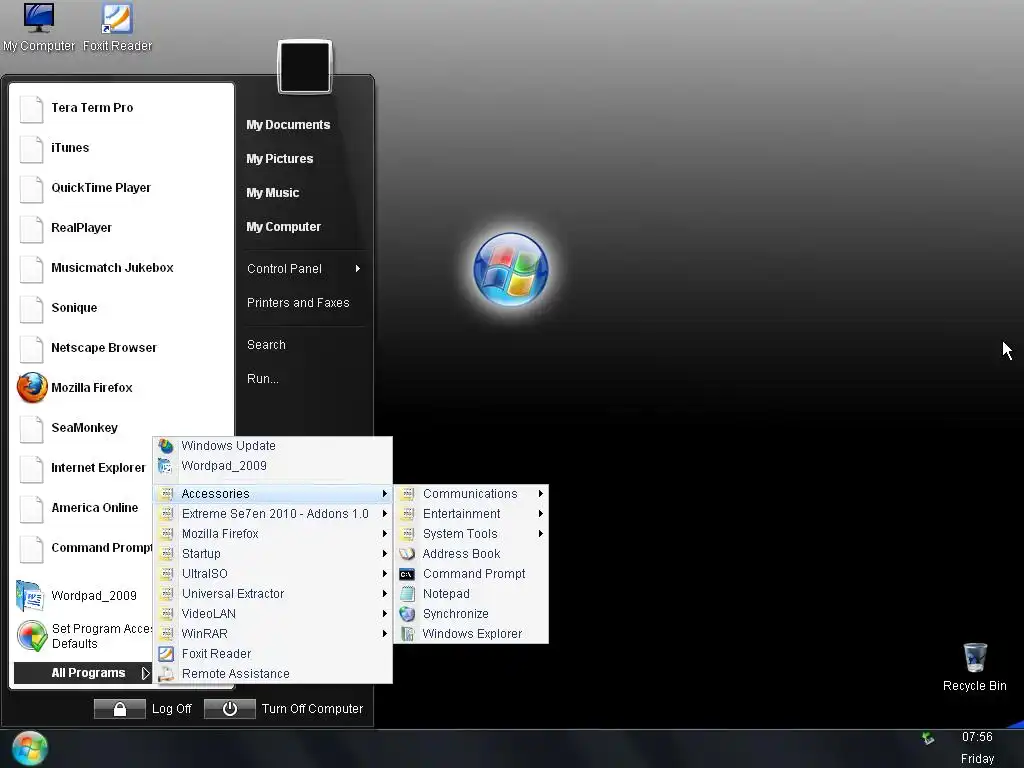This screenshot has height=768, width=1024.
Task: Open My Computer desktop icon
Action: coord(39,27)
